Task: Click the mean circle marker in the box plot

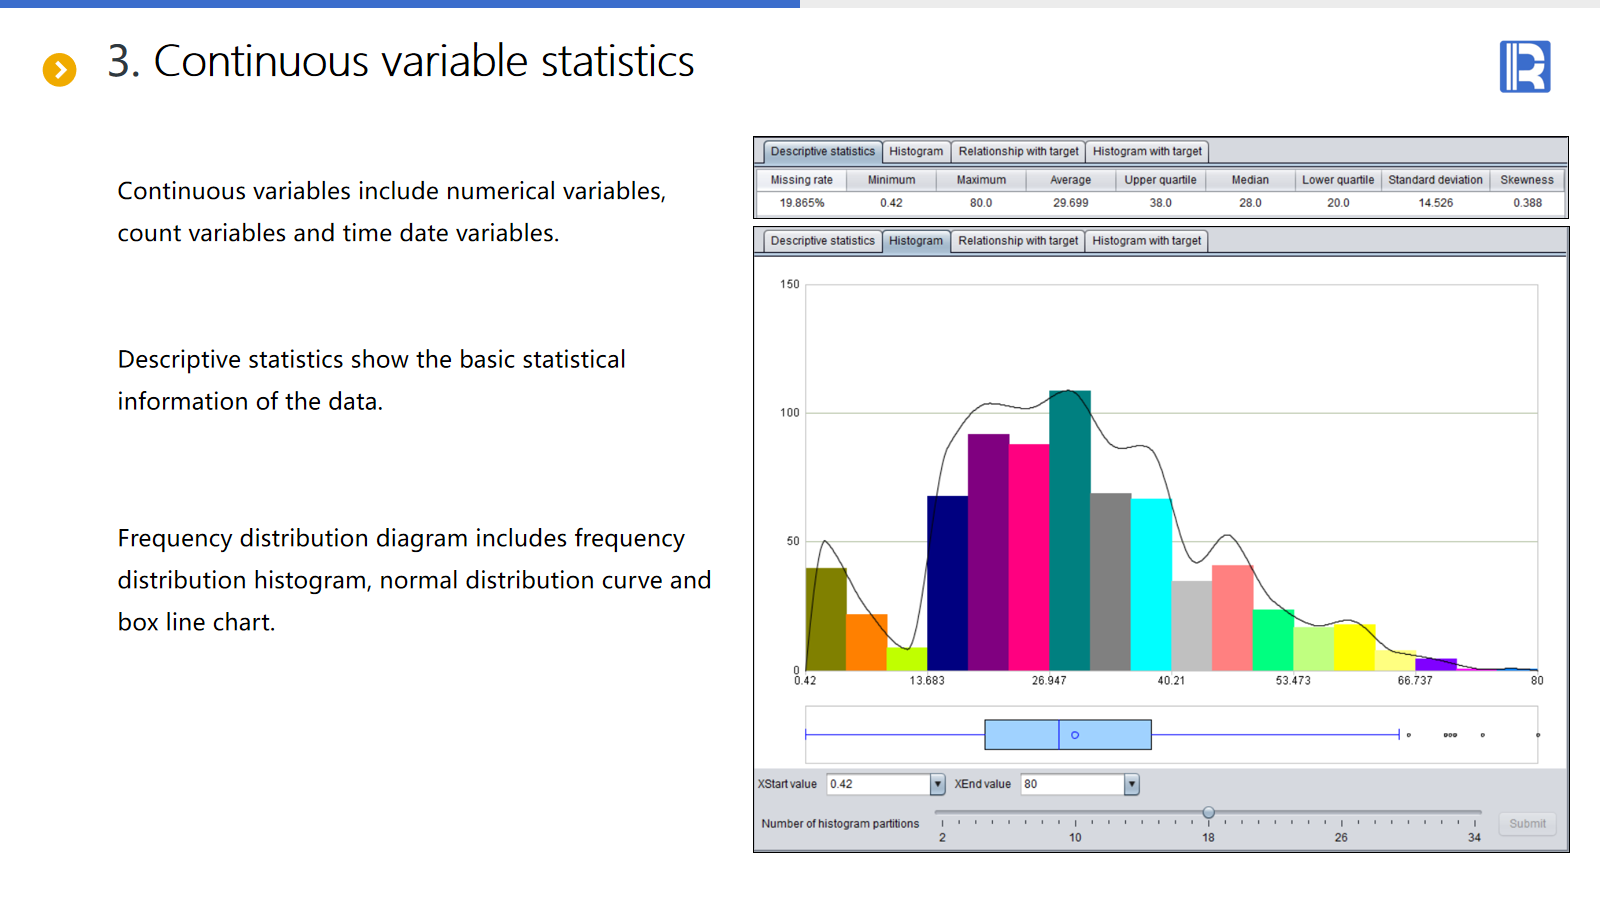Action: tap(1075, 735)
